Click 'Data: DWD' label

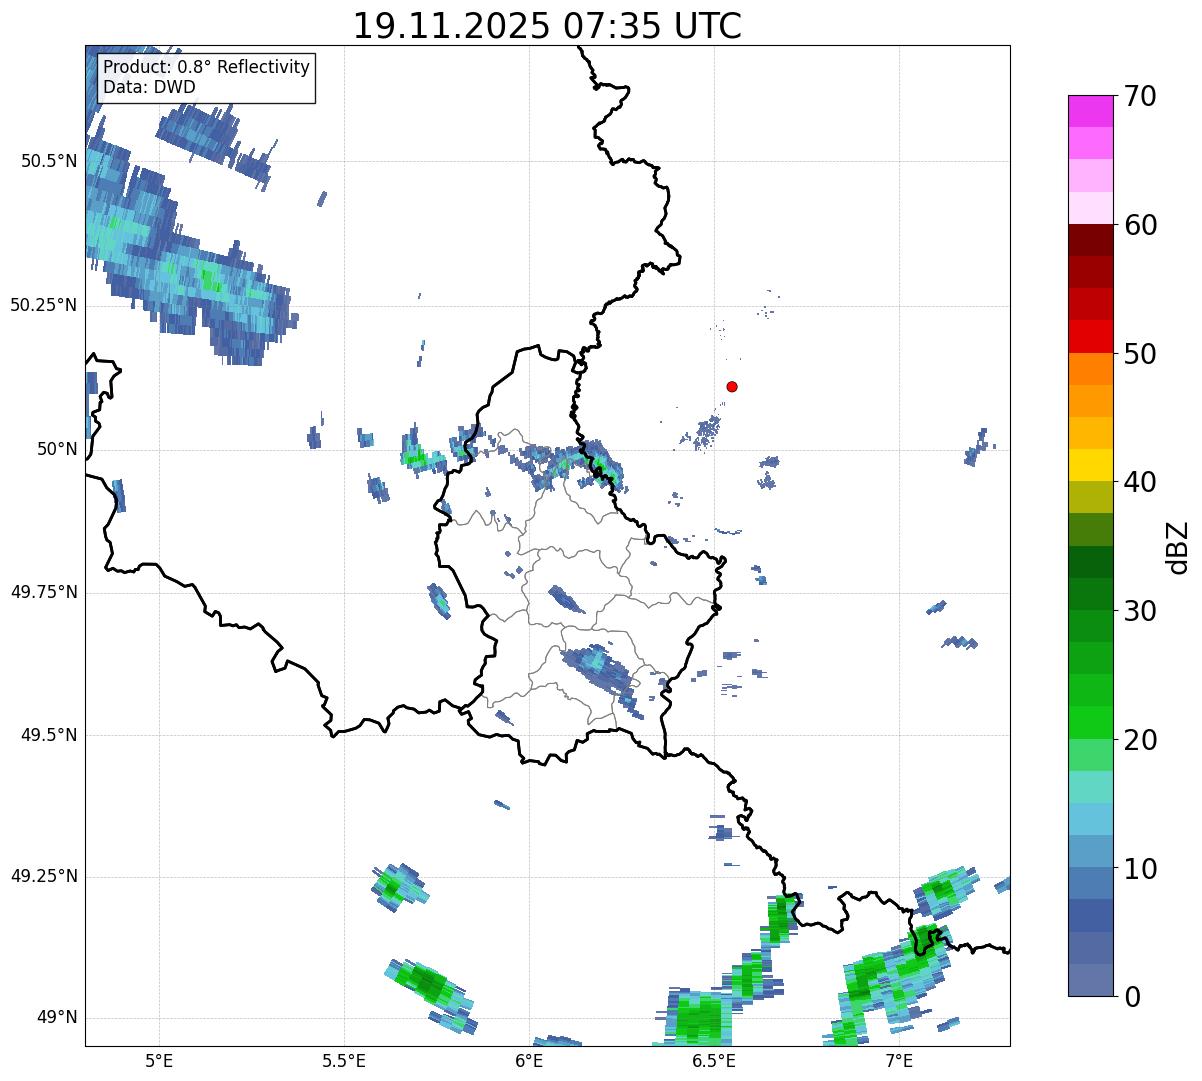coord(149,87)
